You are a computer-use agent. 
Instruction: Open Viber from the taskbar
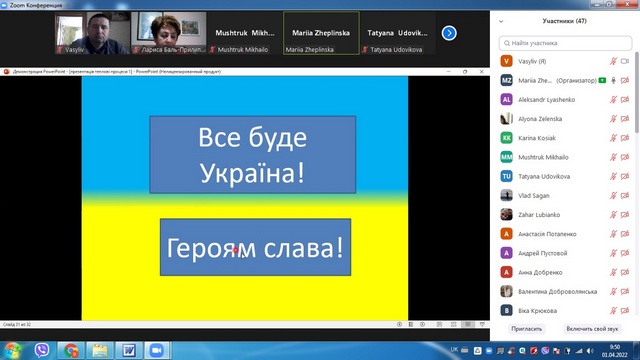42,350
